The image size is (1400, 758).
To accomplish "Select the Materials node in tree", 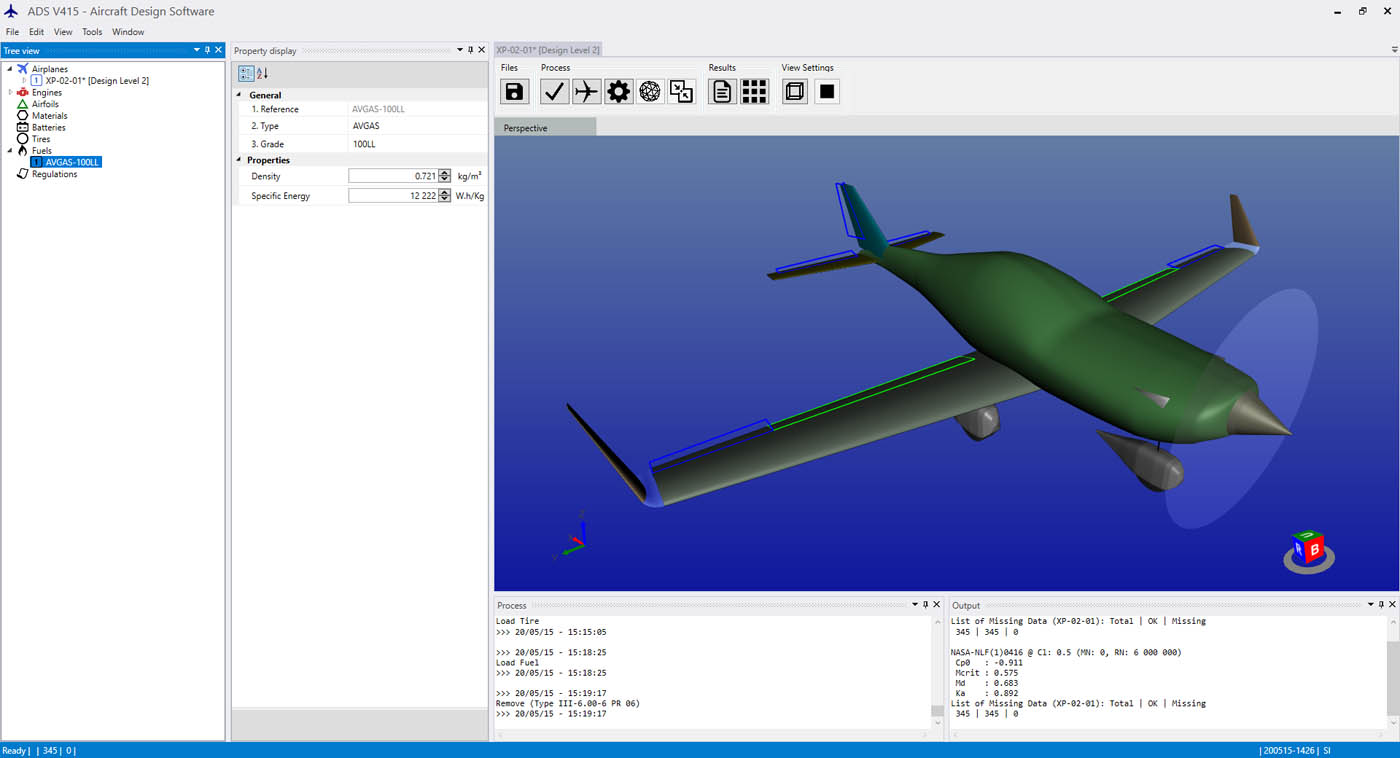I will click(x=49, y=116).
